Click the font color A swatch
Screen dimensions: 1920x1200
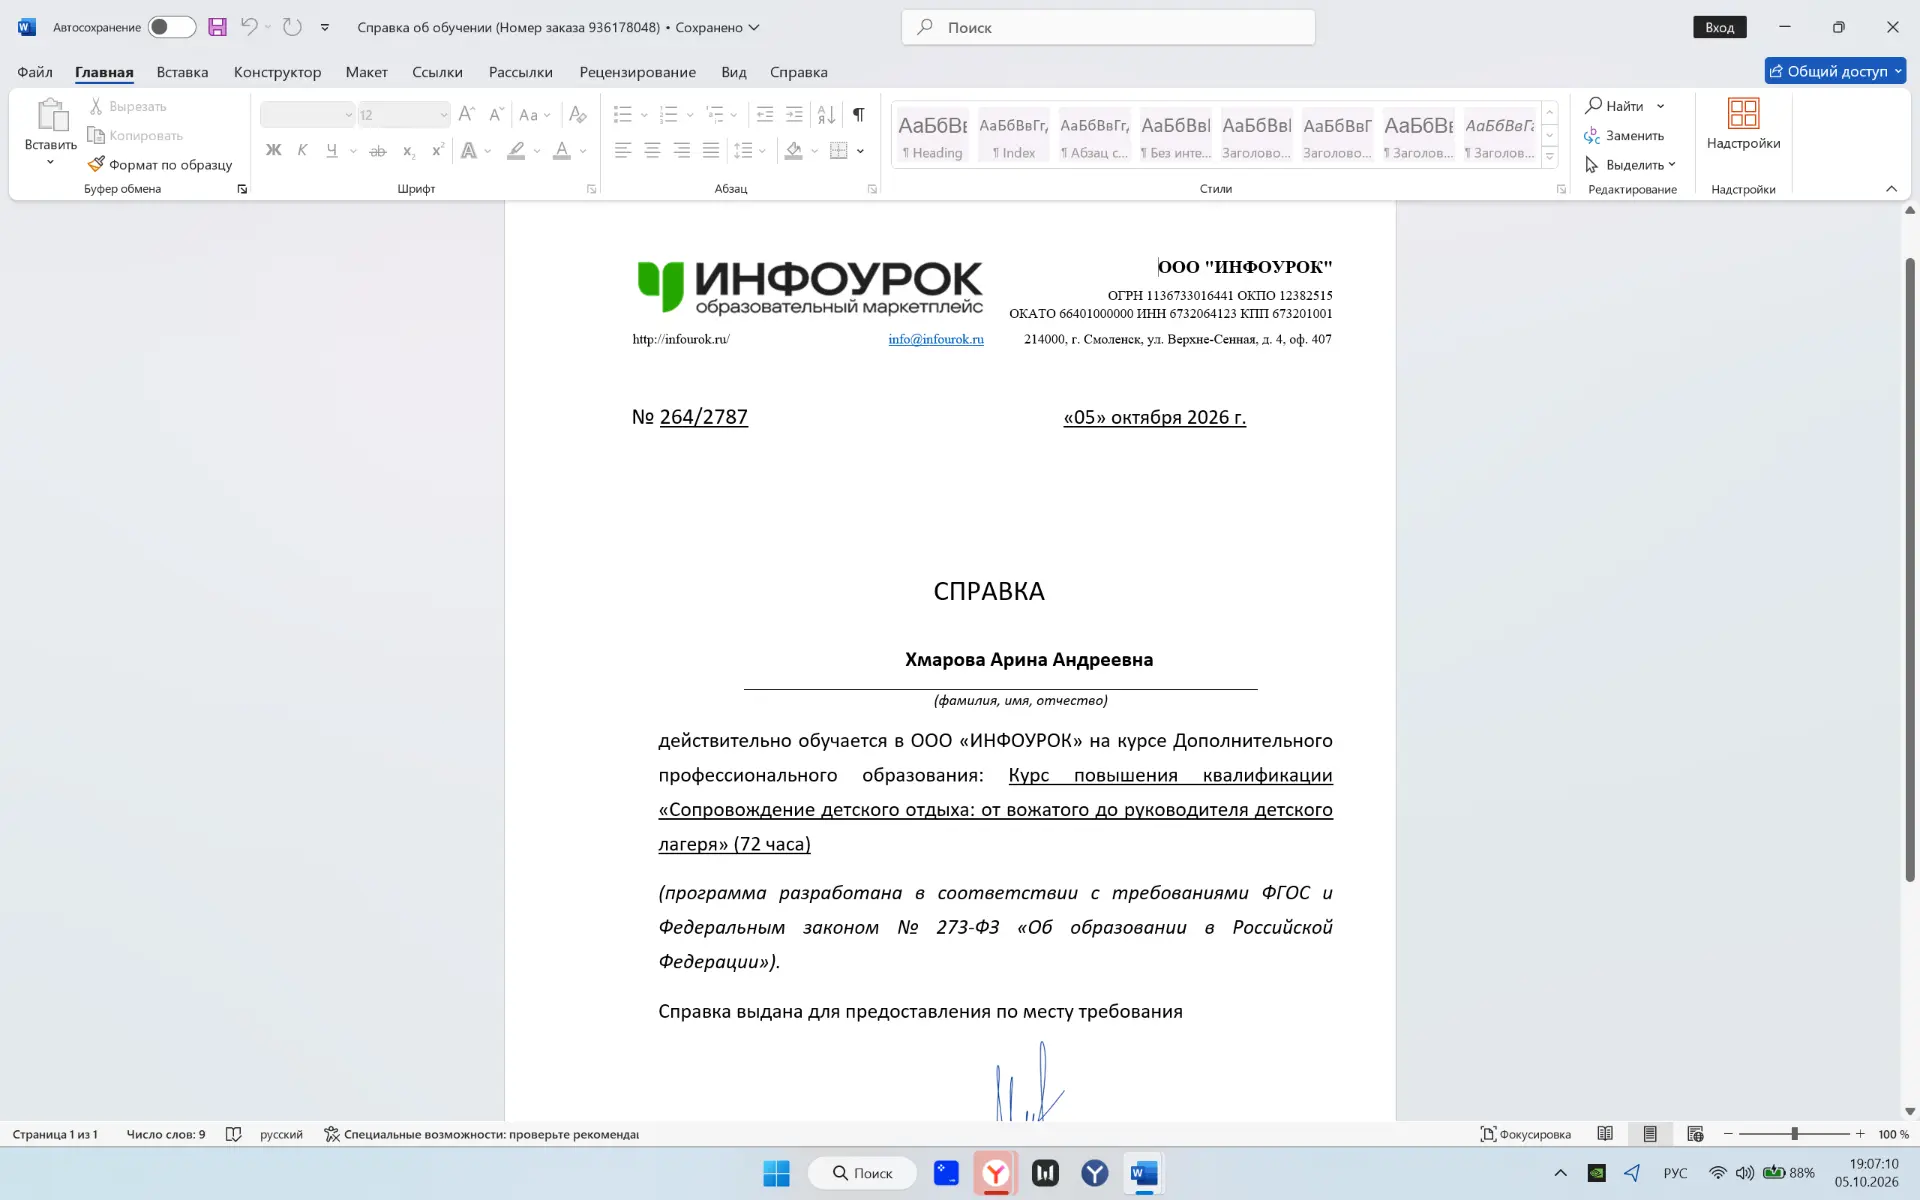[x=562, y=151]
